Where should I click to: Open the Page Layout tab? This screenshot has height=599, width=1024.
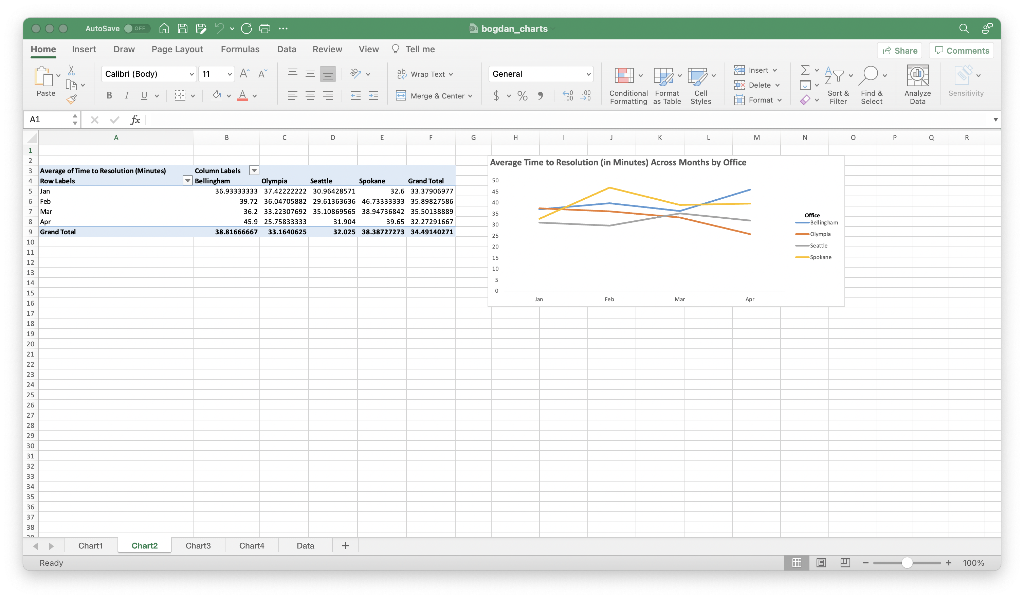(x=177, y=49)
